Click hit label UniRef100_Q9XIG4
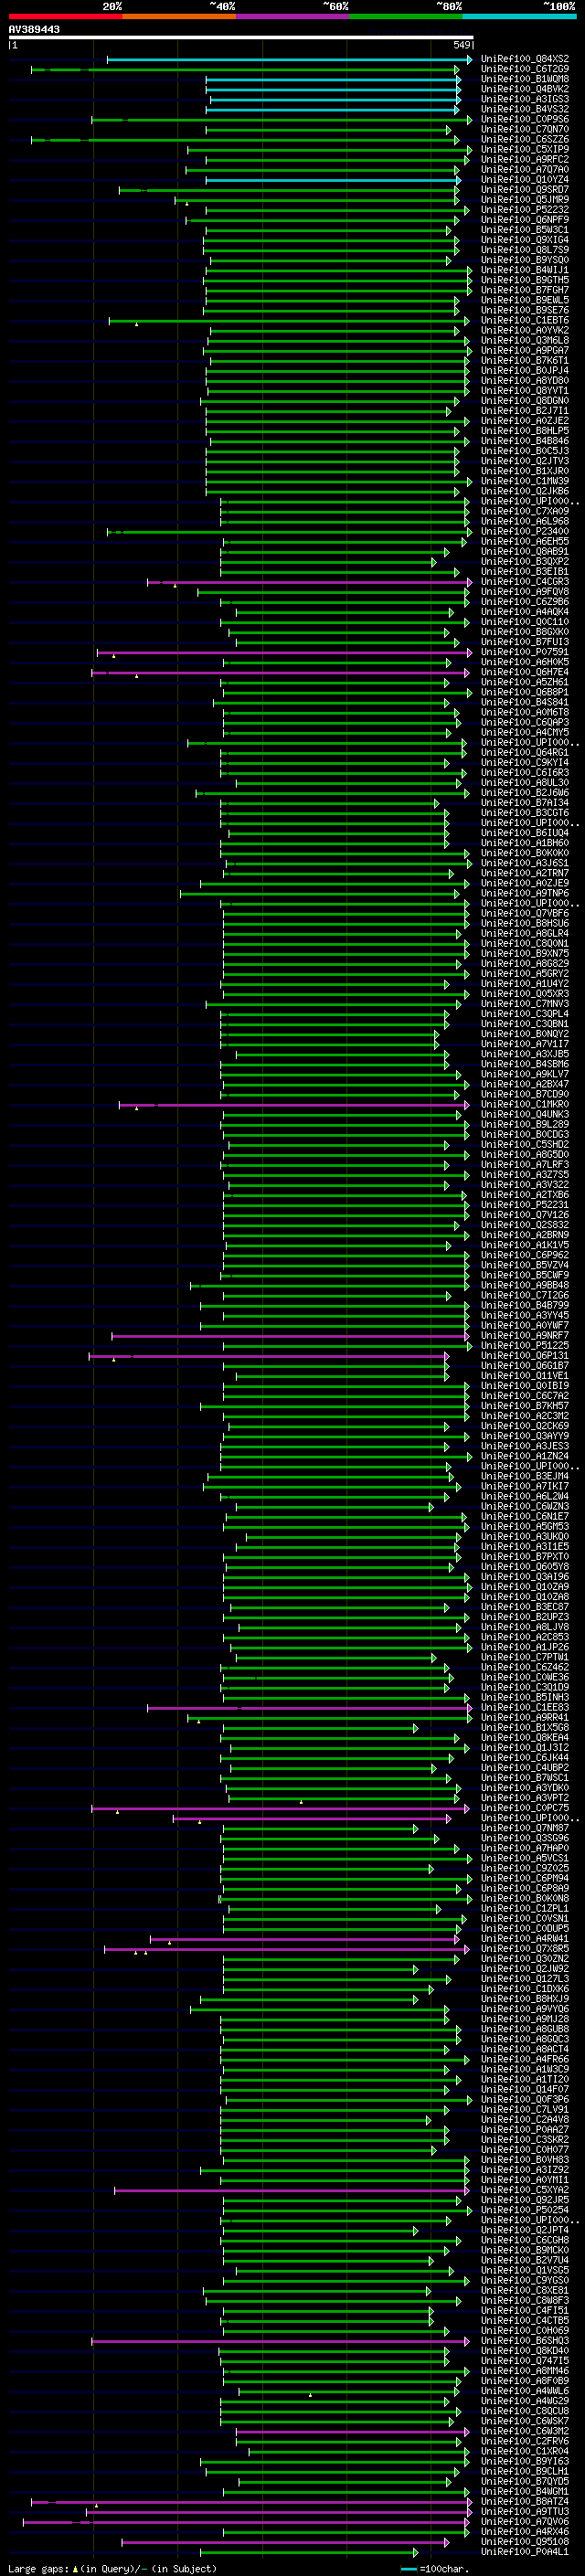The width and height of the screenshot is (585, 2576). [525, 240]
